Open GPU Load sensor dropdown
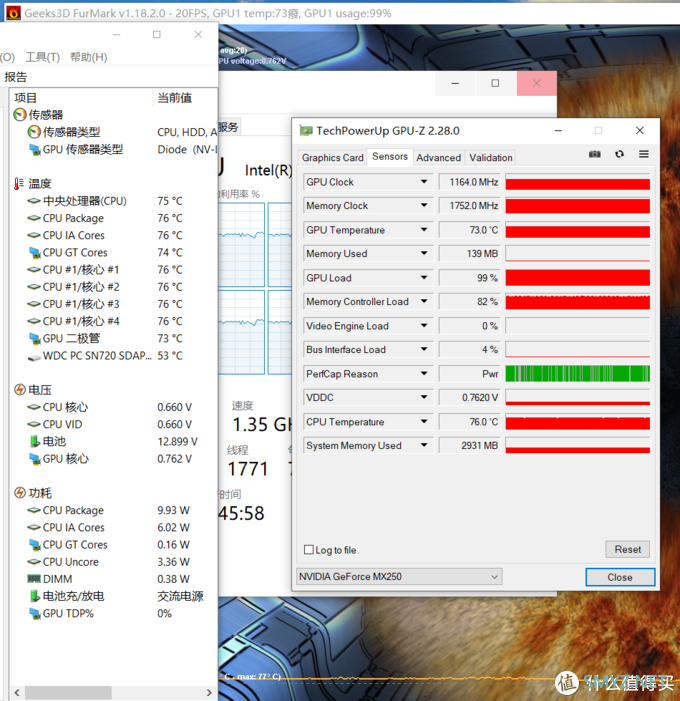 pos(424,277)
